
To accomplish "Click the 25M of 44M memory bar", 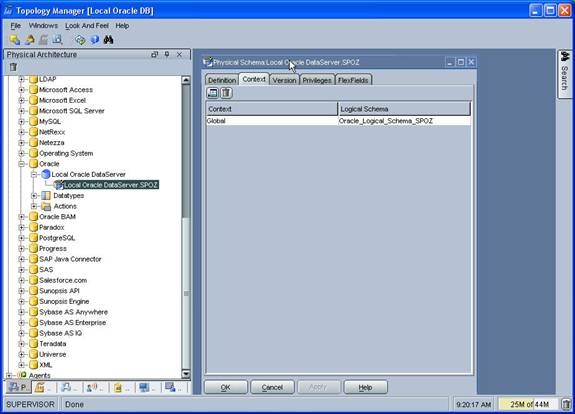I will pos(528,404).
